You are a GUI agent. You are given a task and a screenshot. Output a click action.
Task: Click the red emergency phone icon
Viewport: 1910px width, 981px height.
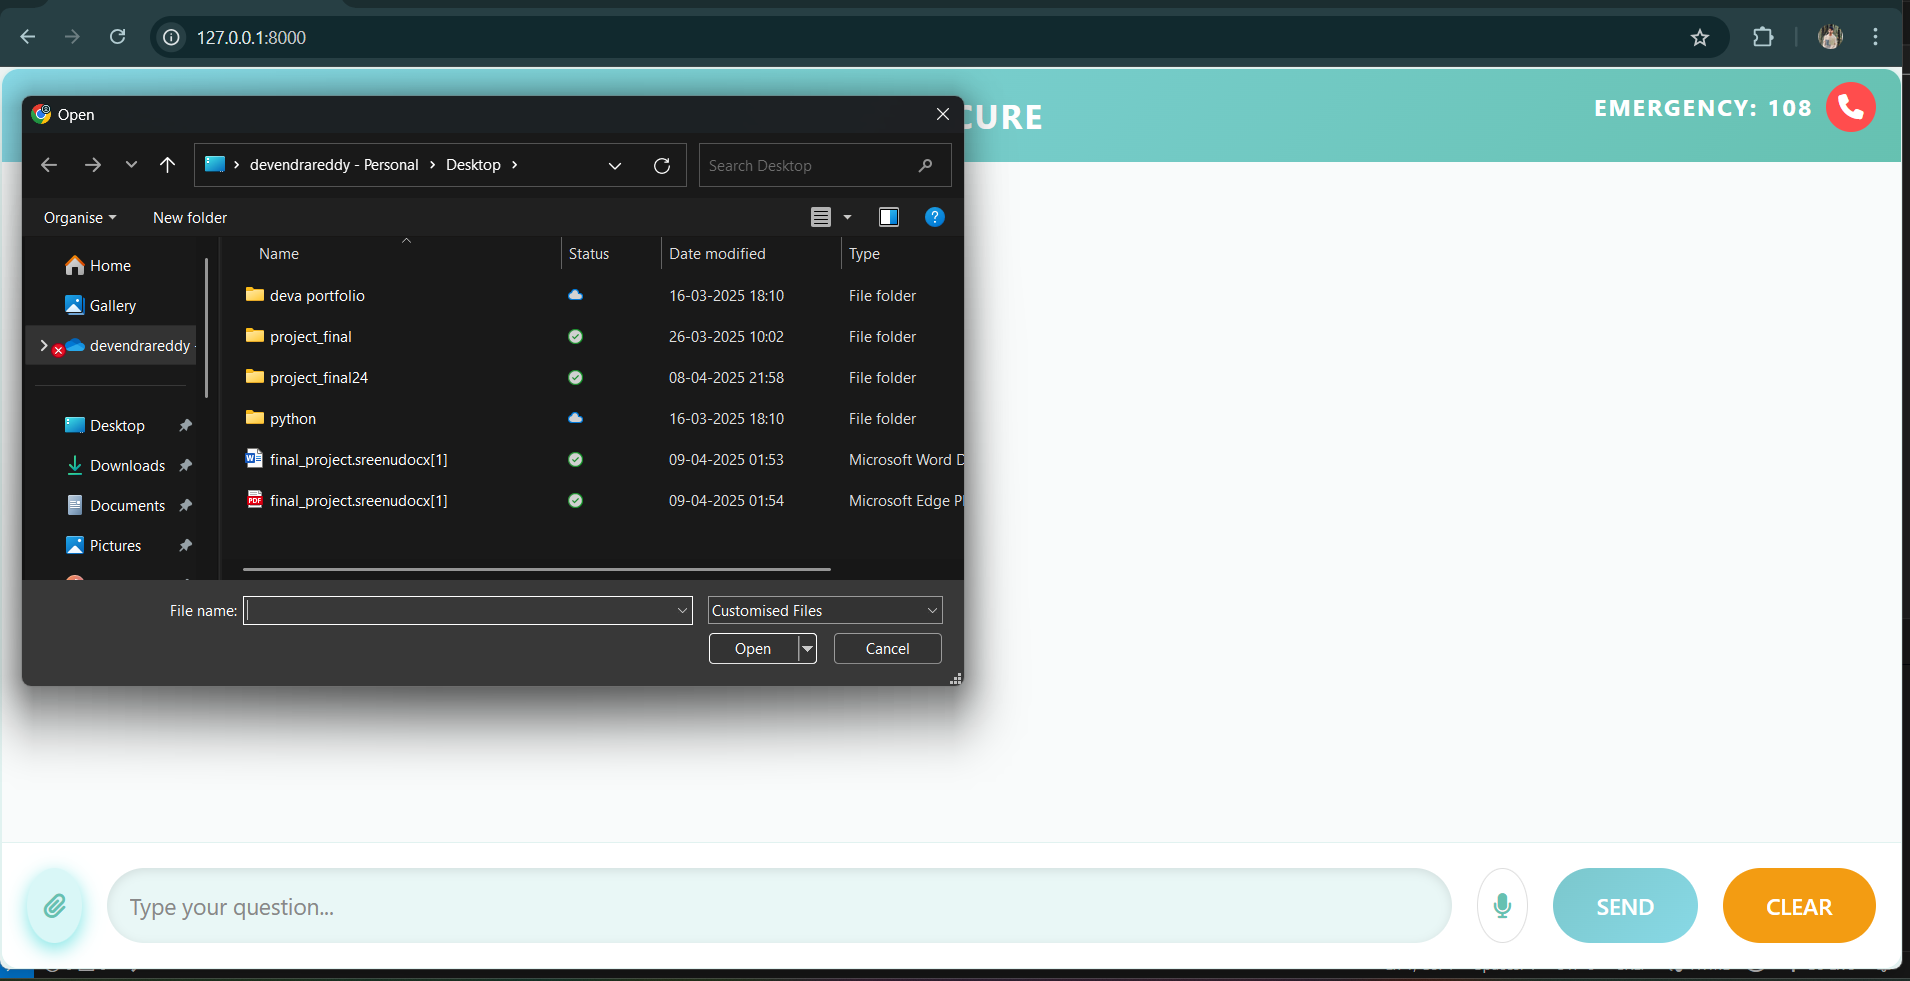coord(1850,108)
